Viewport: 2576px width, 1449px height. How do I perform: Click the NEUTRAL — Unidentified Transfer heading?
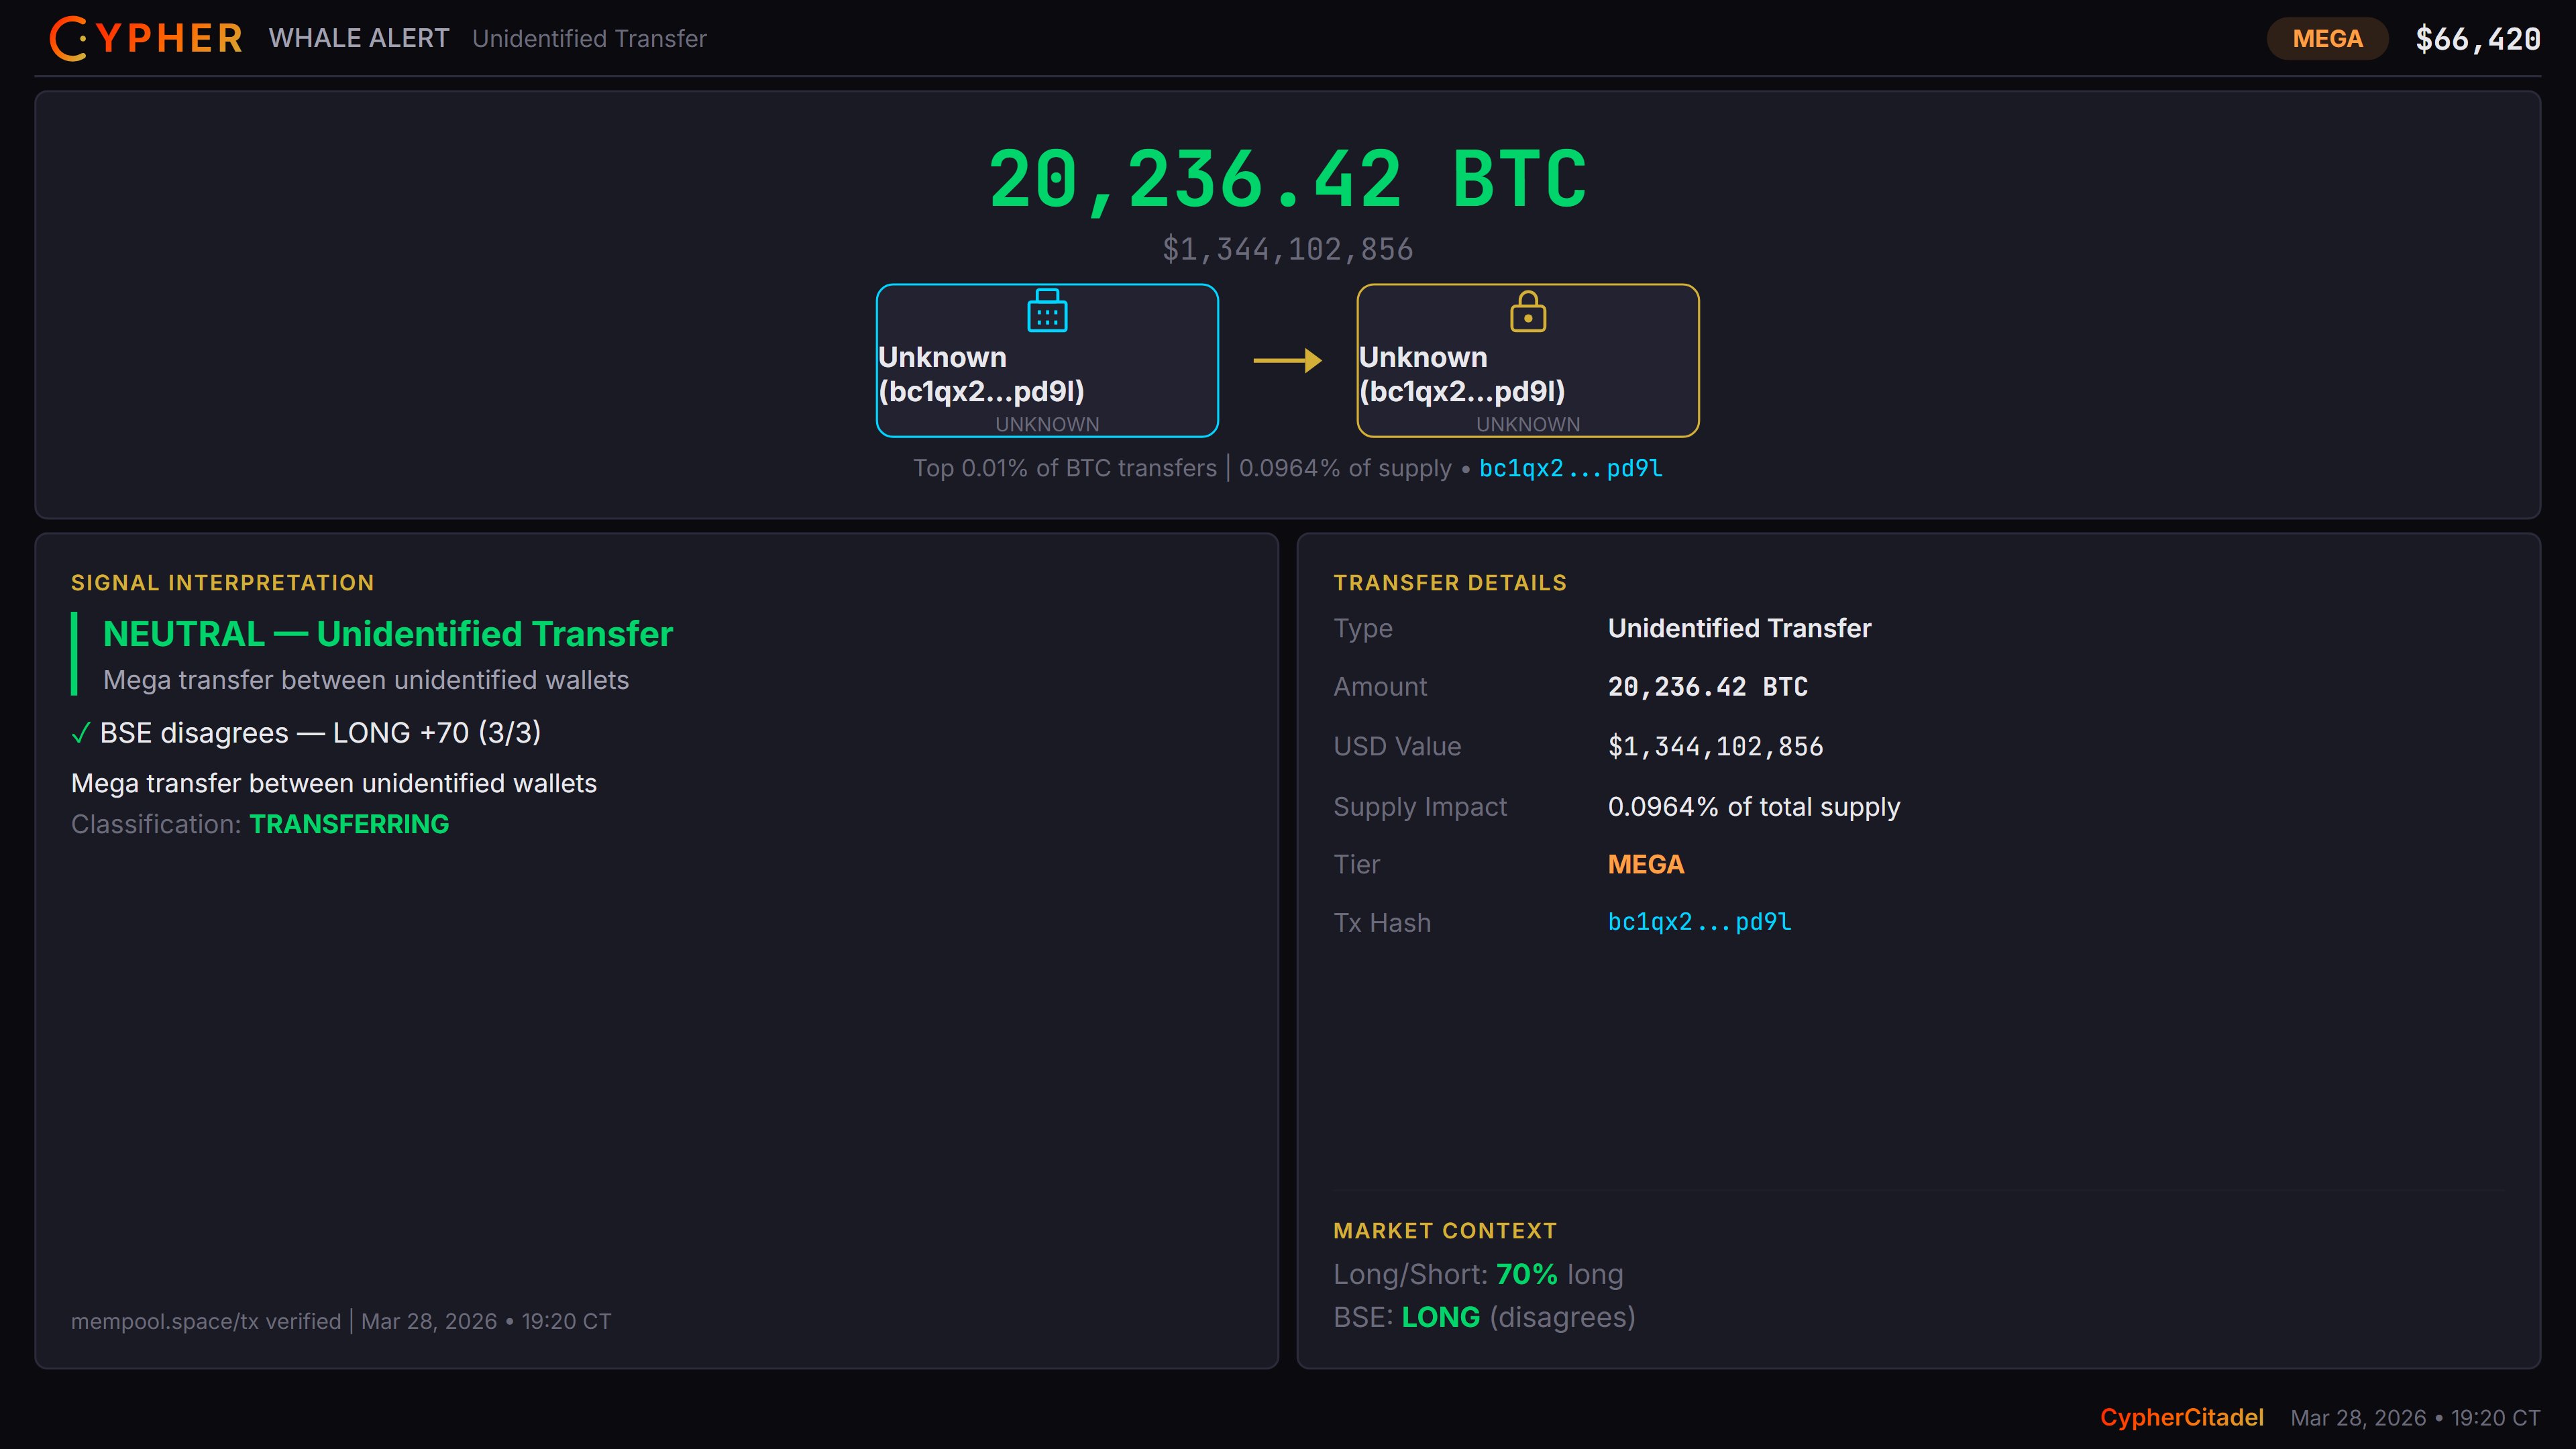tap(388, 634)
